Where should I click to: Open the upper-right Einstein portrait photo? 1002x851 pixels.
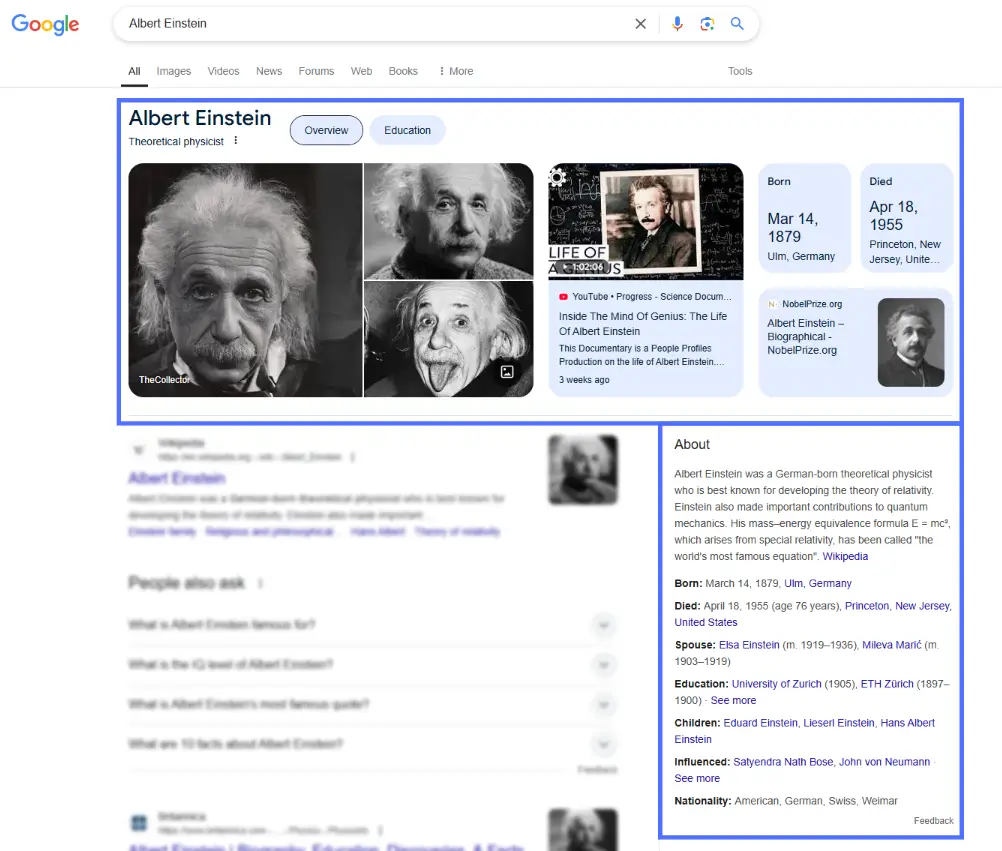(449, 221)
